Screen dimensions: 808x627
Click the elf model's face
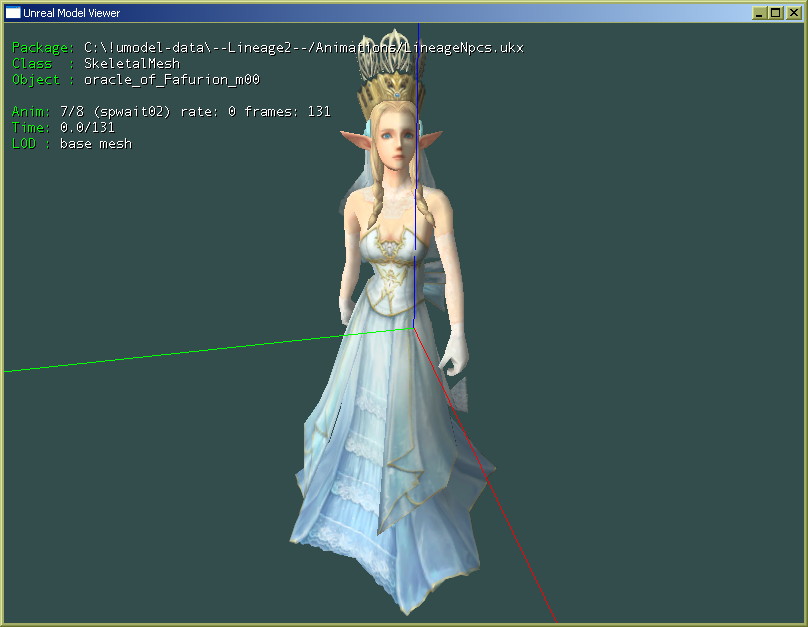[x=397, y=142]
